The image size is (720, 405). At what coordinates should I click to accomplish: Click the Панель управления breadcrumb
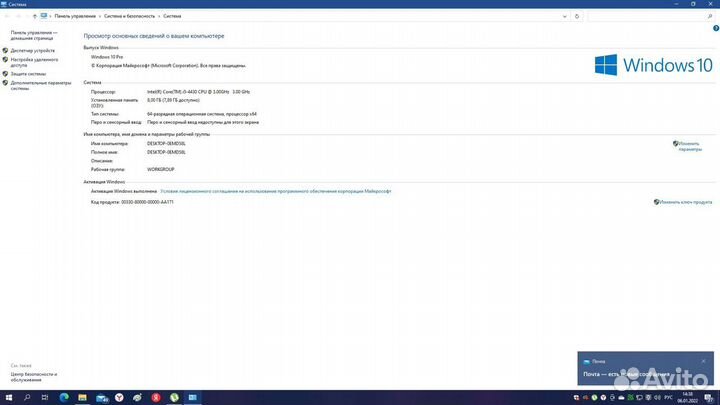point(75,16)
